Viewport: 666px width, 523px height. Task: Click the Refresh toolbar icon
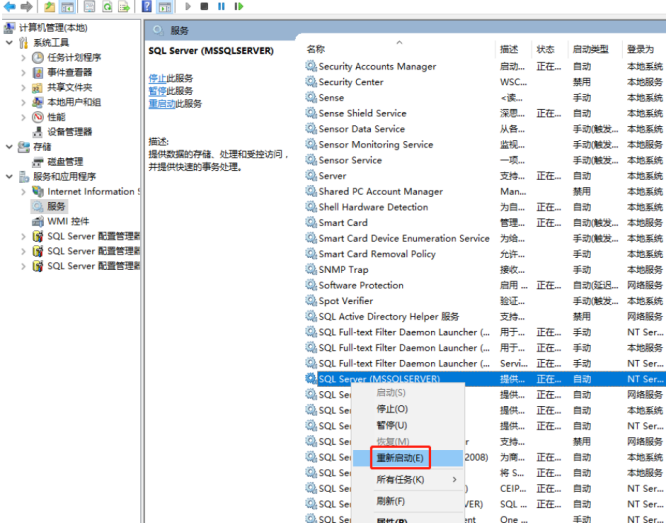(107, 6)
